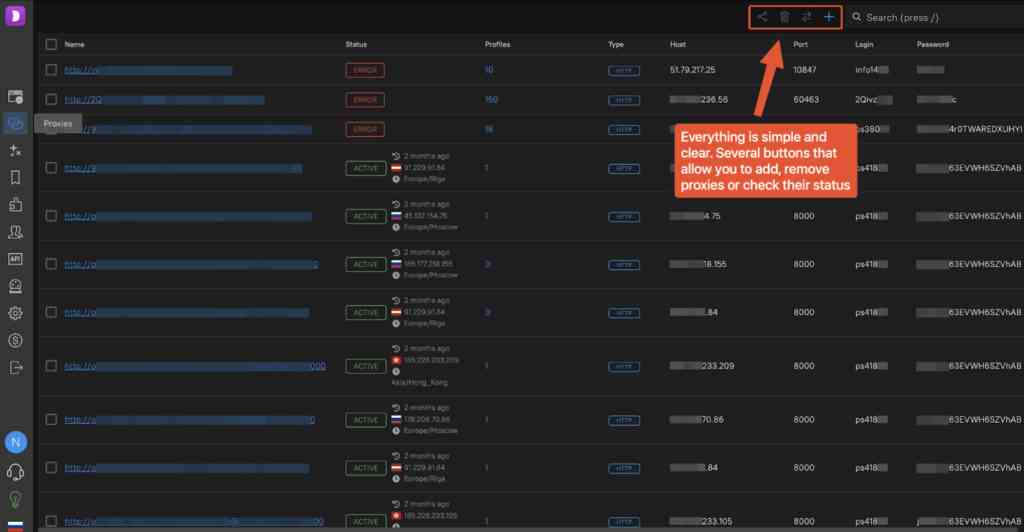Click the plus icon to add proxy
Viewport: 1024px width, 532px height.
(829, 17)
